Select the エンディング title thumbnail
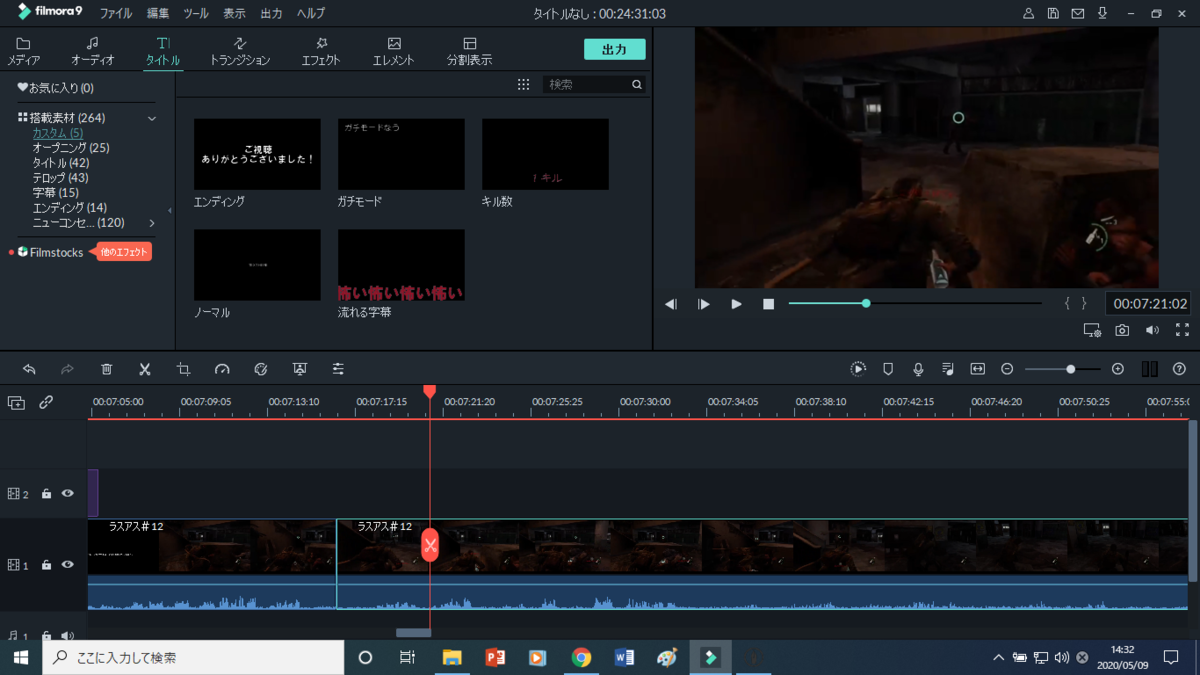 pos(257,154)
